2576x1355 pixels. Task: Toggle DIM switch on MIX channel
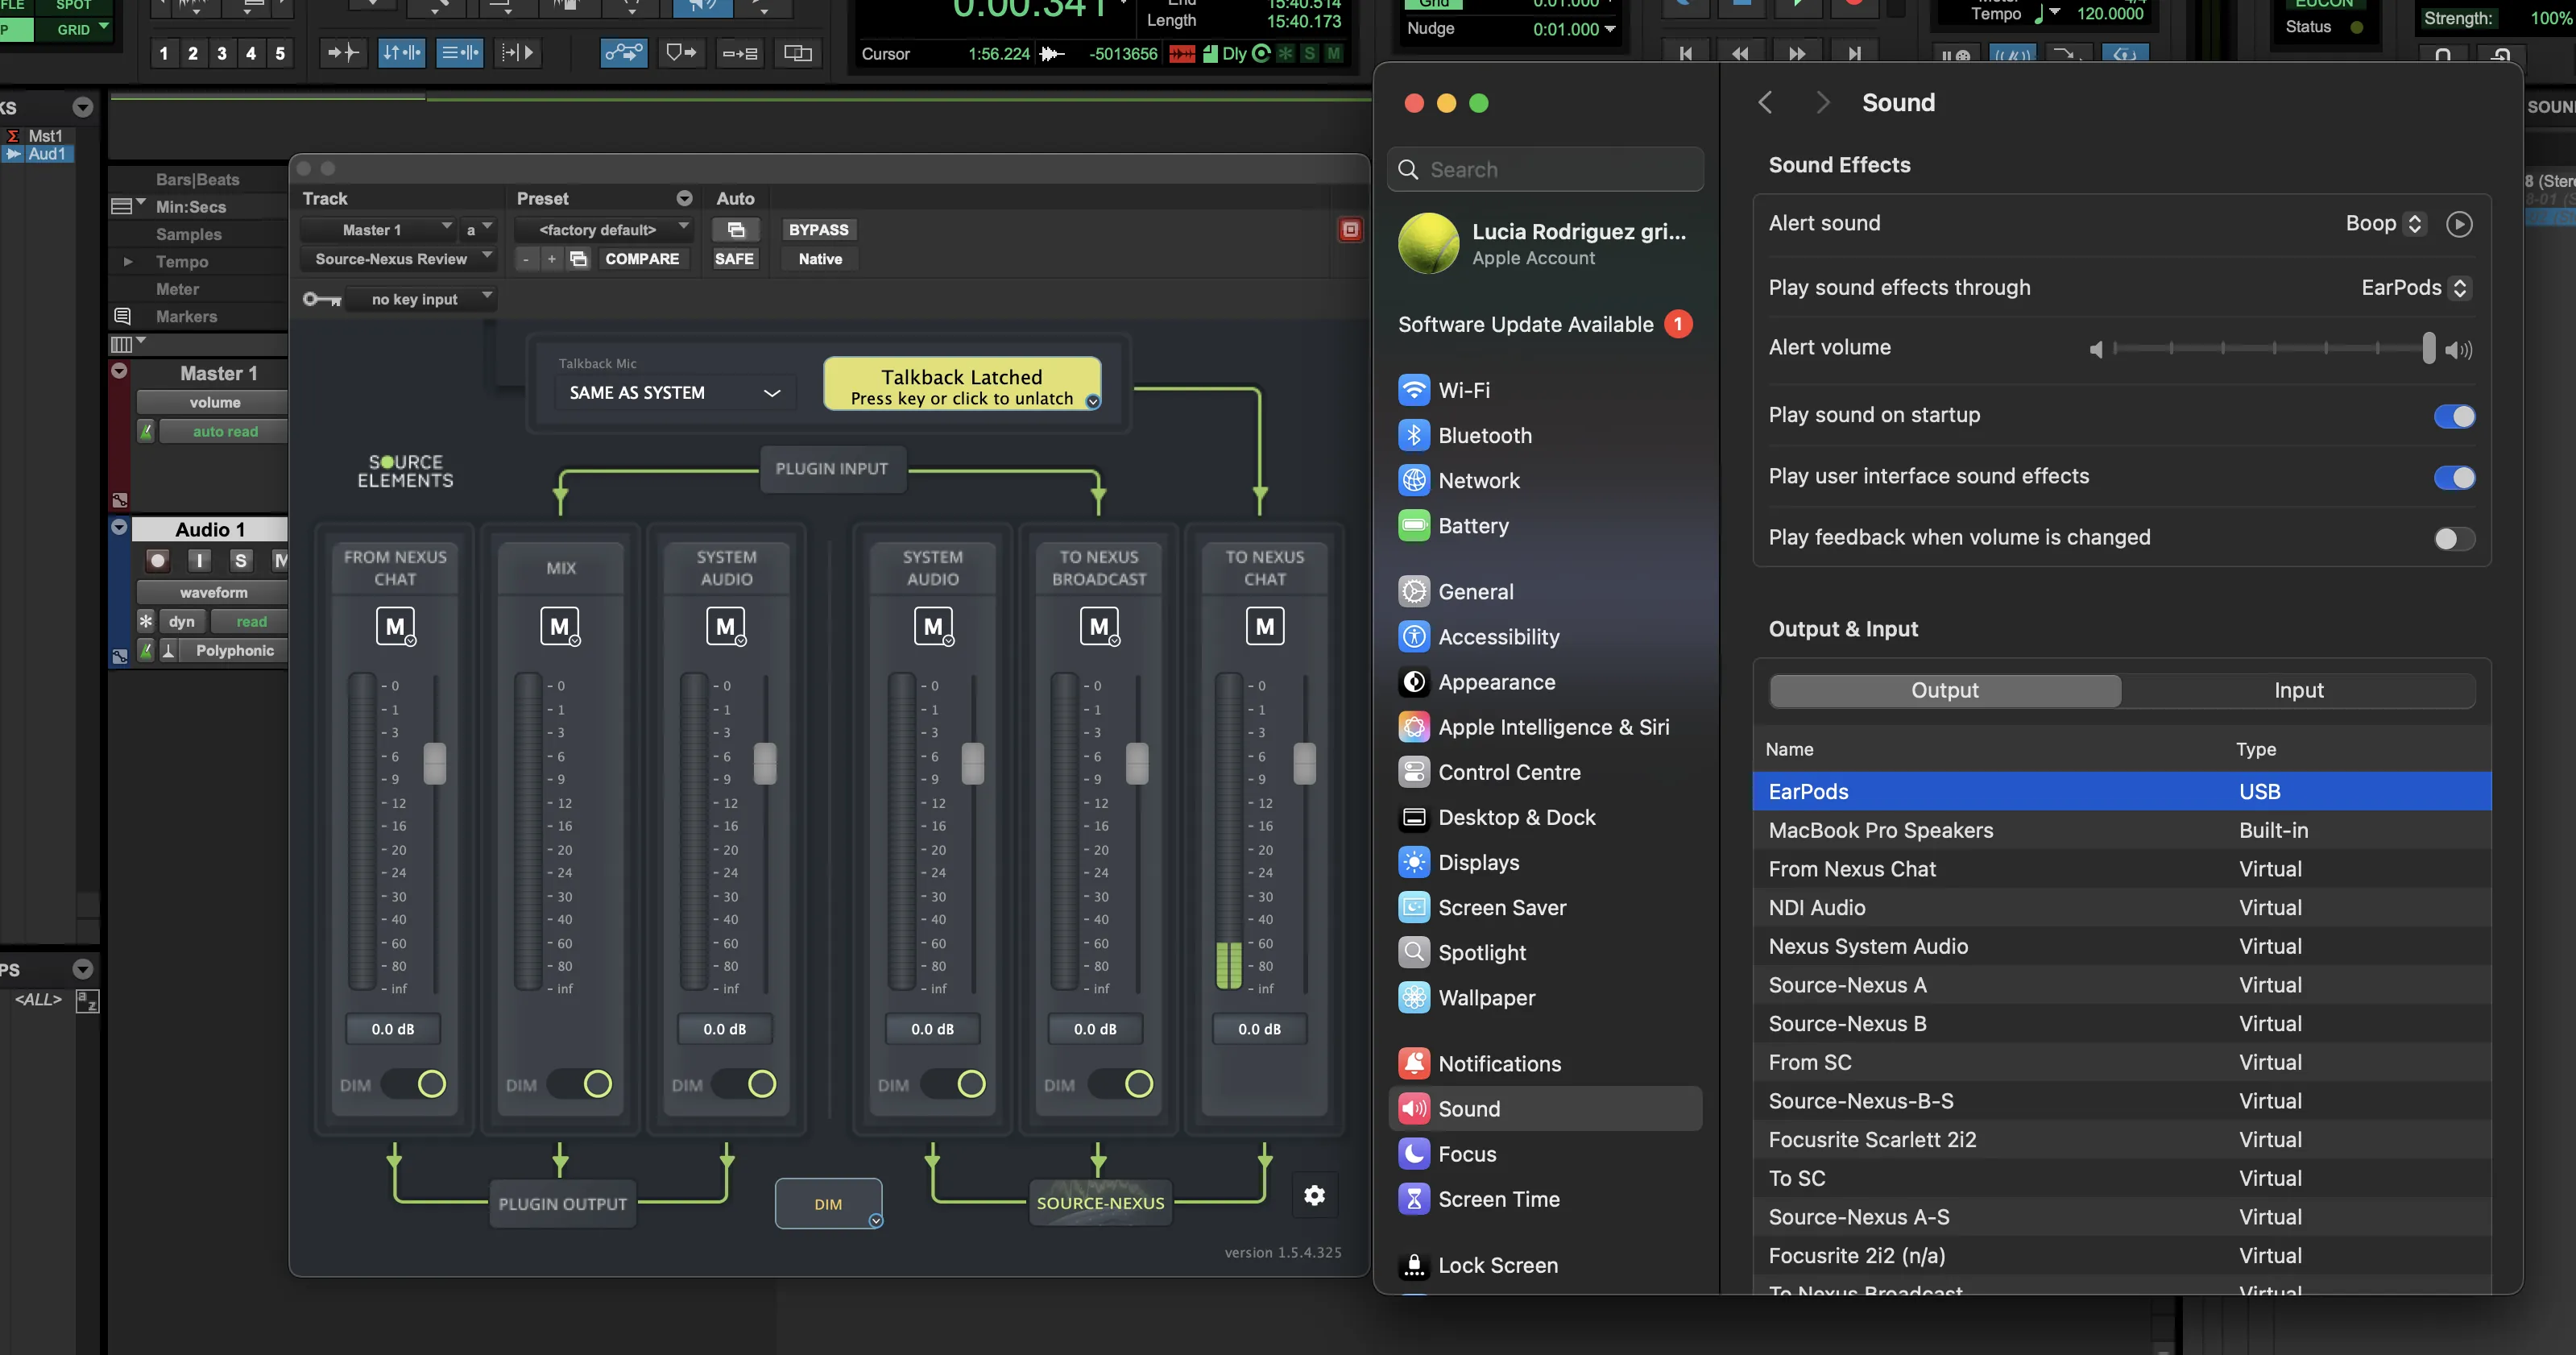pyautogui.click(x=581, y=1084)
